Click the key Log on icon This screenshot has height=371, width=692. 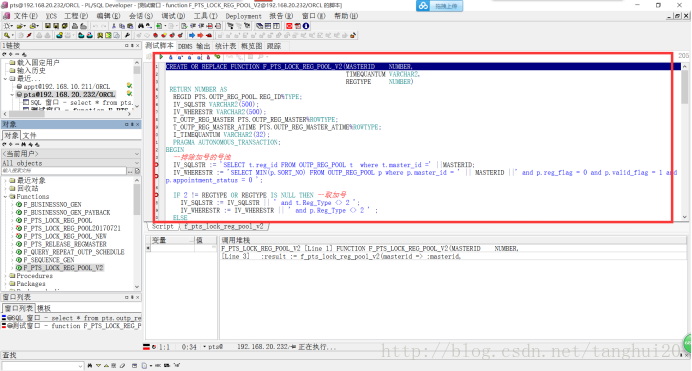pos(7,35)
